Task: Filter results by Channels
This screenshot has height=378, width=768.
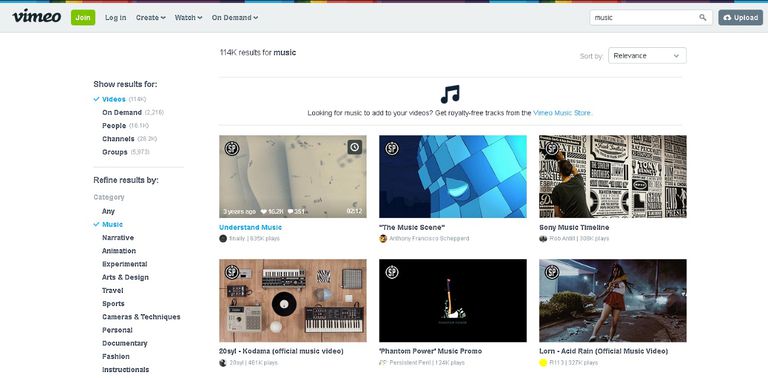Action: (x=118, y=139)
